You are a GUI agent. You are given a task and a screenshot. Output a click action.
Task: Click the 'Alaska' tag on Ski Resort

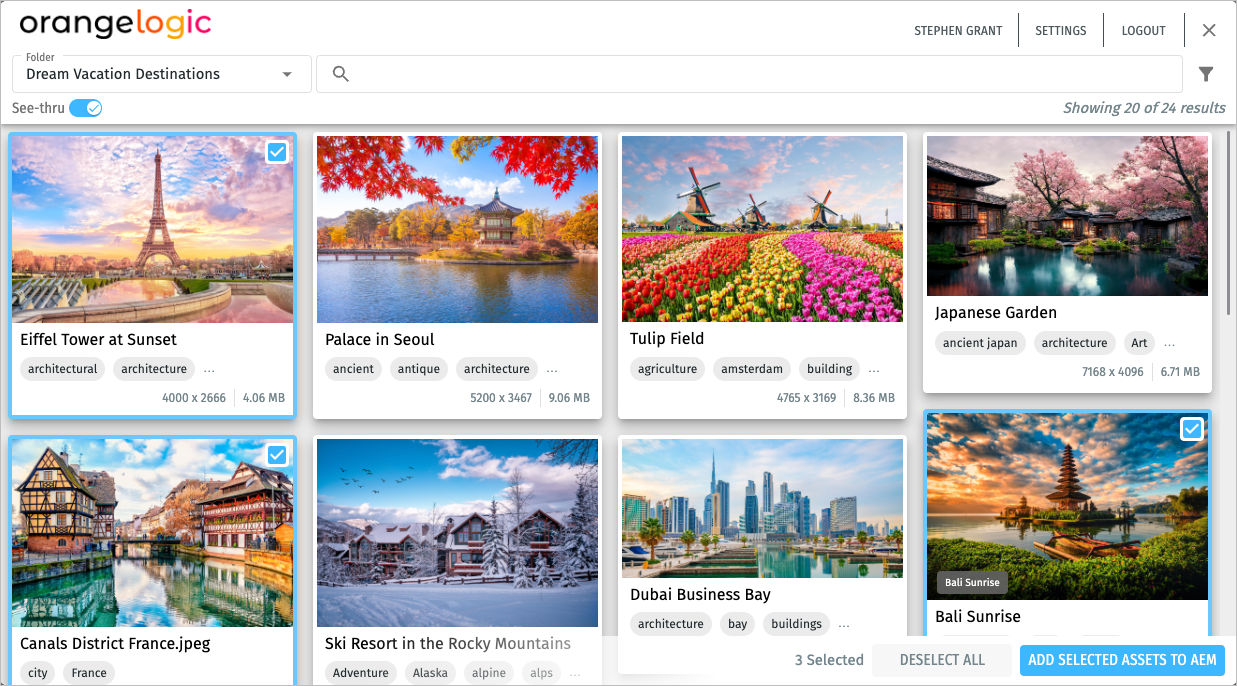[431, 673]
